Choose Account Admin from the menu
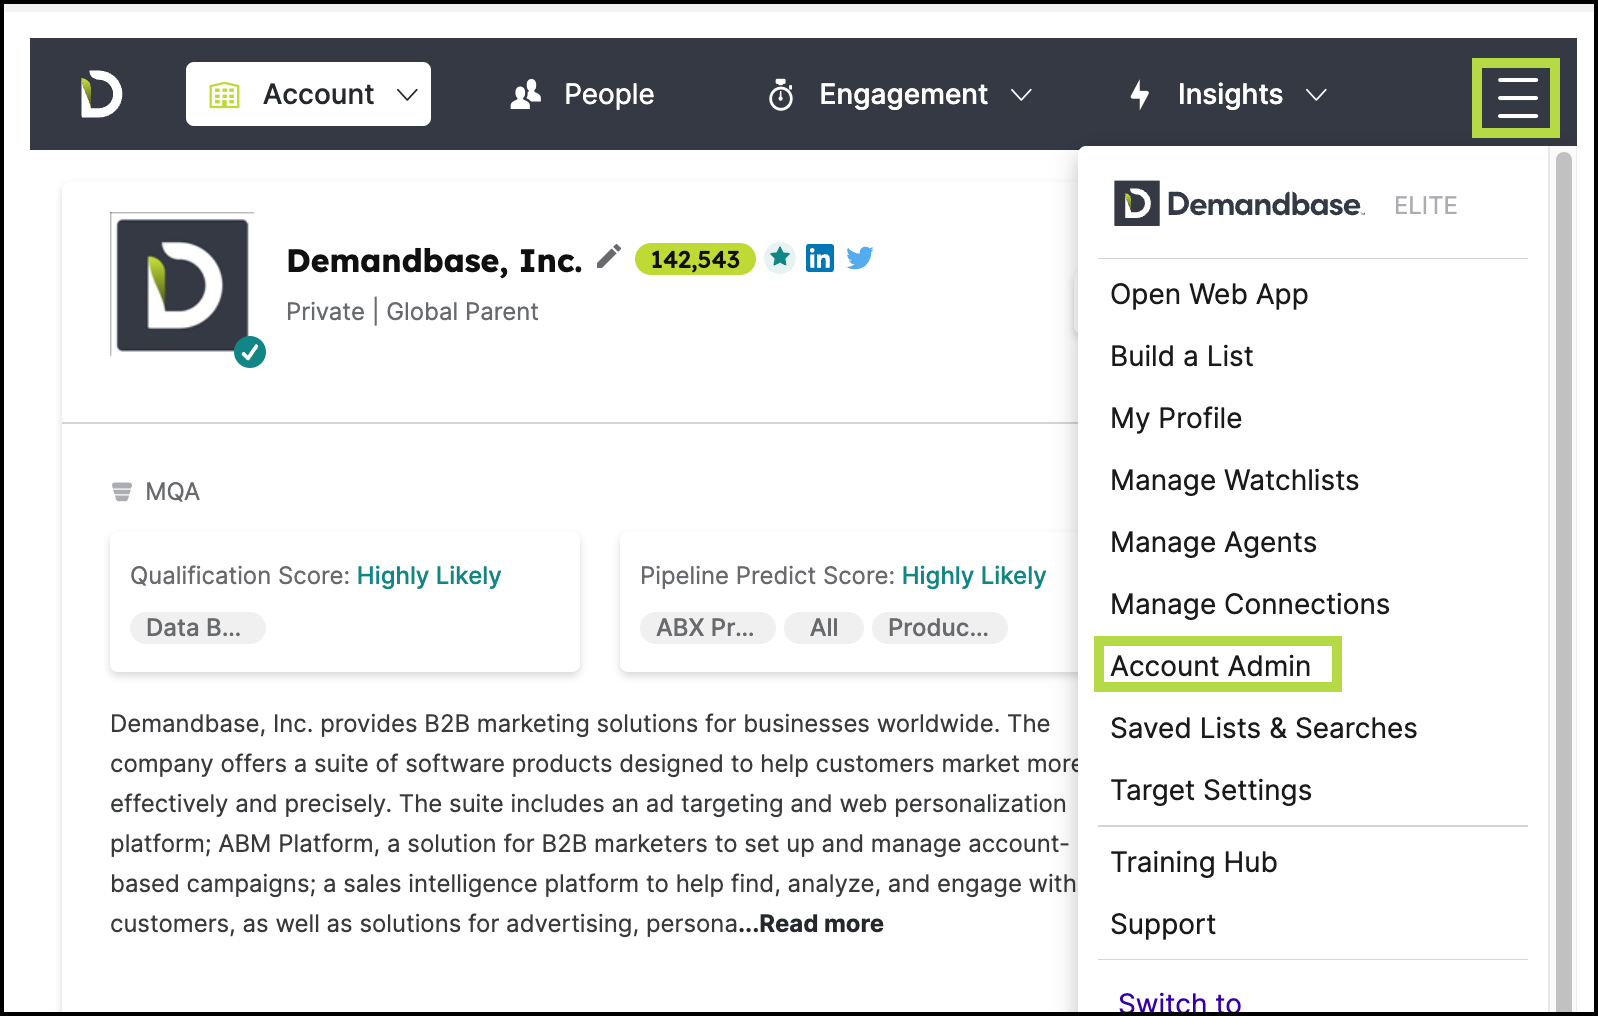This screenshot has height=1016, width=1598. pyautogui.click(x=1210, y=666)
